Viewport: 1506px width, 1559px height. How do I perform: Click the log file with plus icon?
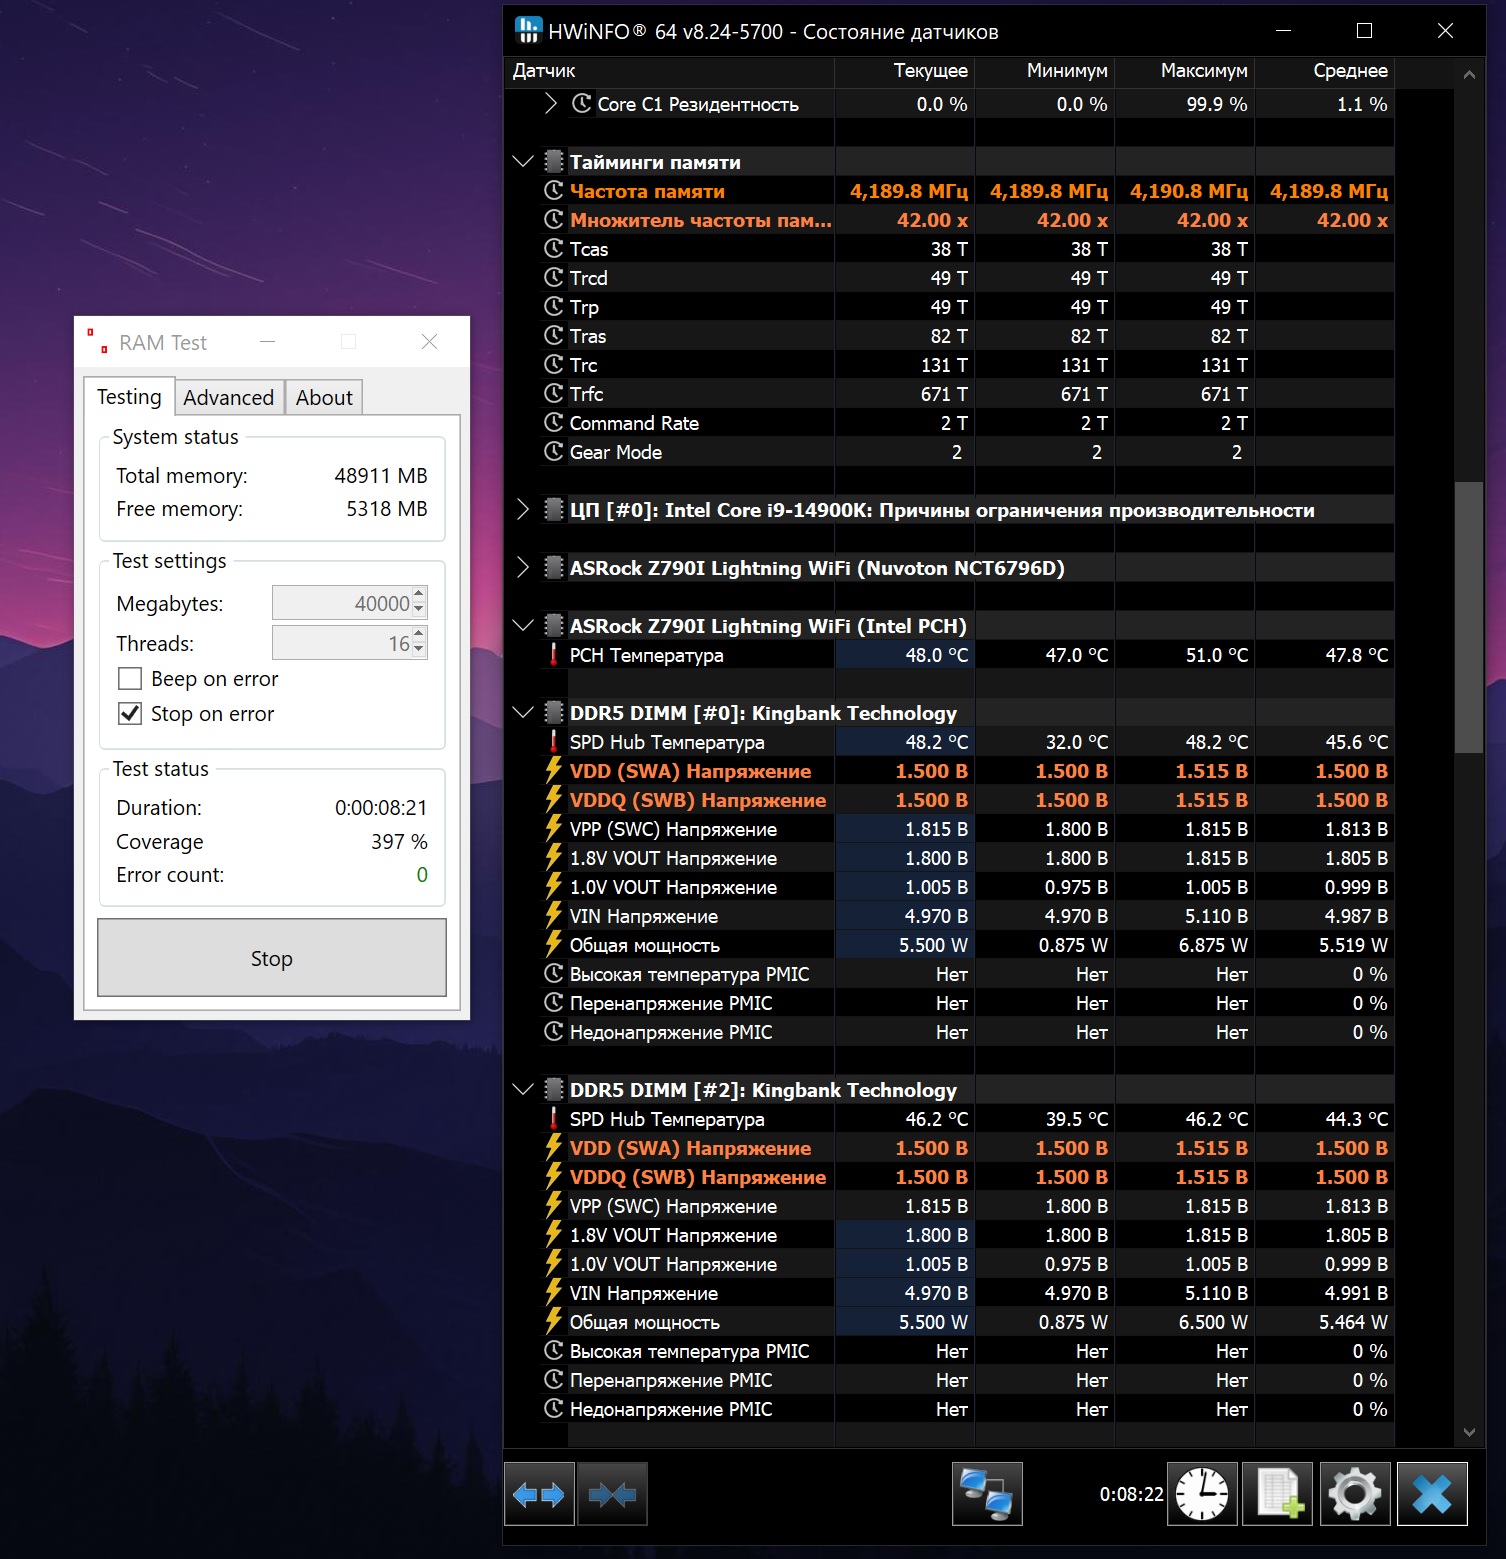(1277, 1494)
